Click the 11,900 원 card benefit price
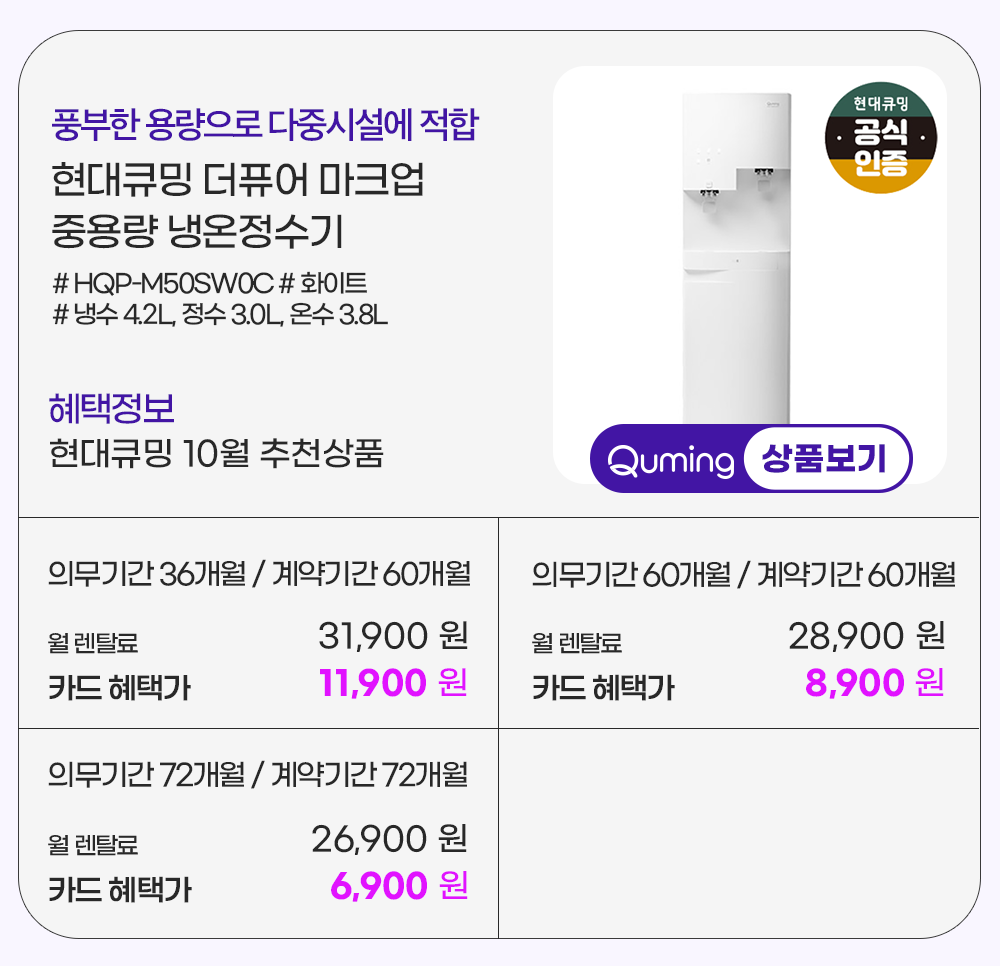Screen dimensions: 1000x966 click(393, 685)
